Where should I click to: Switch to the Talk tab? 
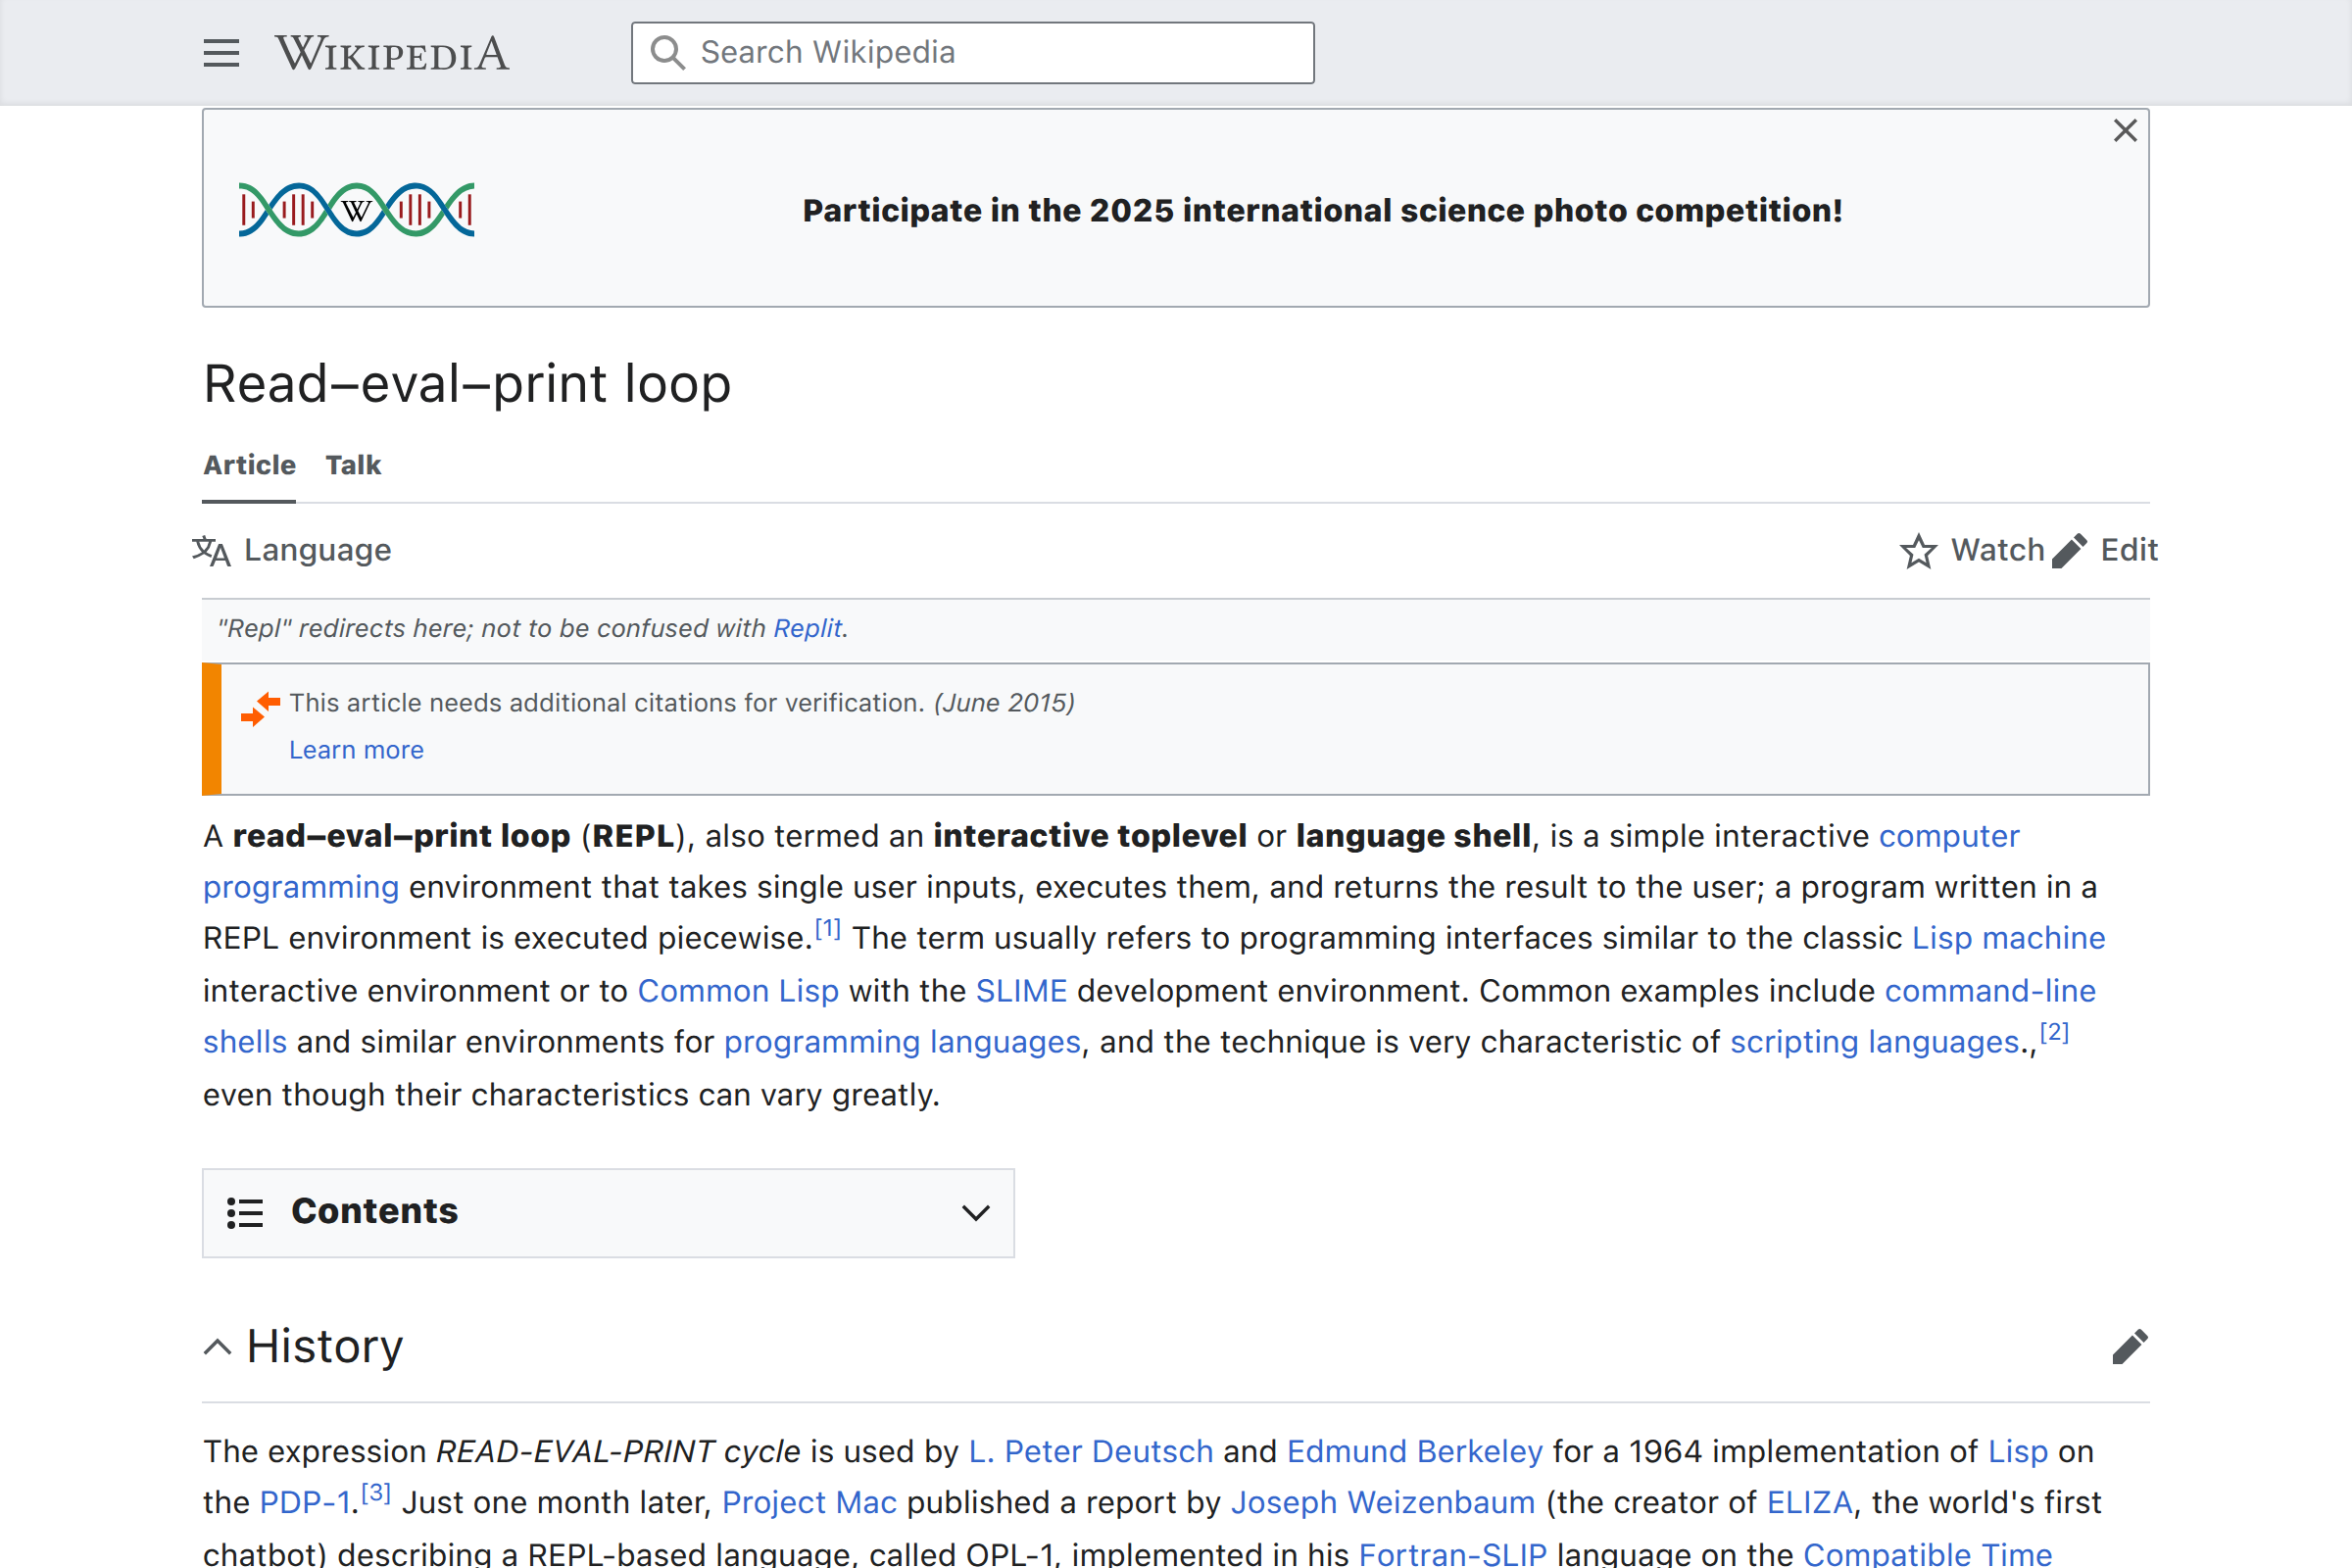(353, 465)
